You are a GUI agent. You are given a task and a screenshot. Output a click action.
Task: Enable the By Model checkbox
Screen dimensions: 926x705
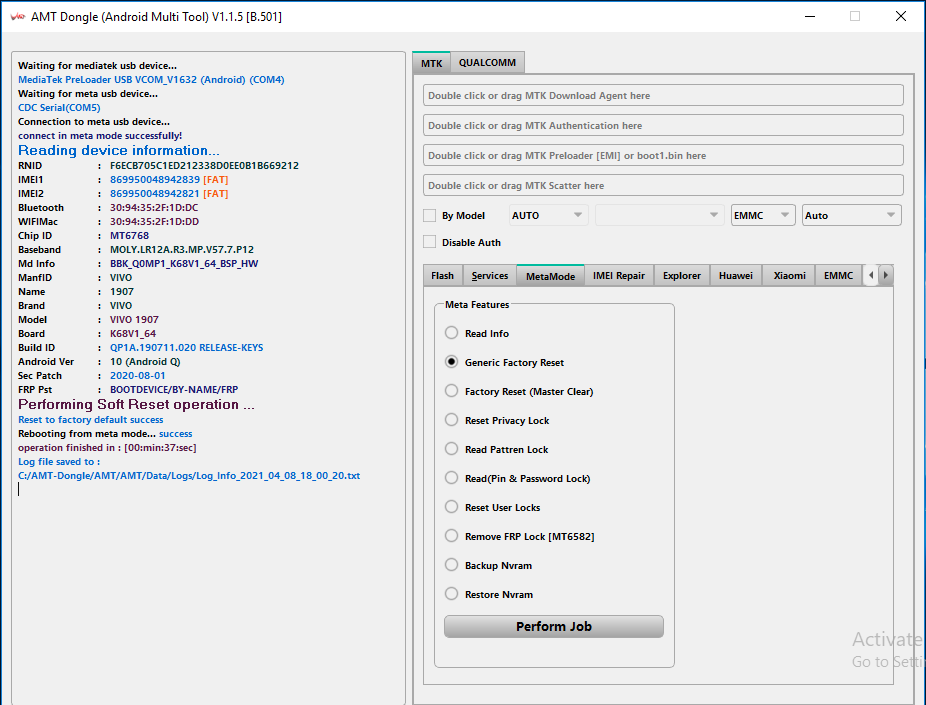[430, 215]
